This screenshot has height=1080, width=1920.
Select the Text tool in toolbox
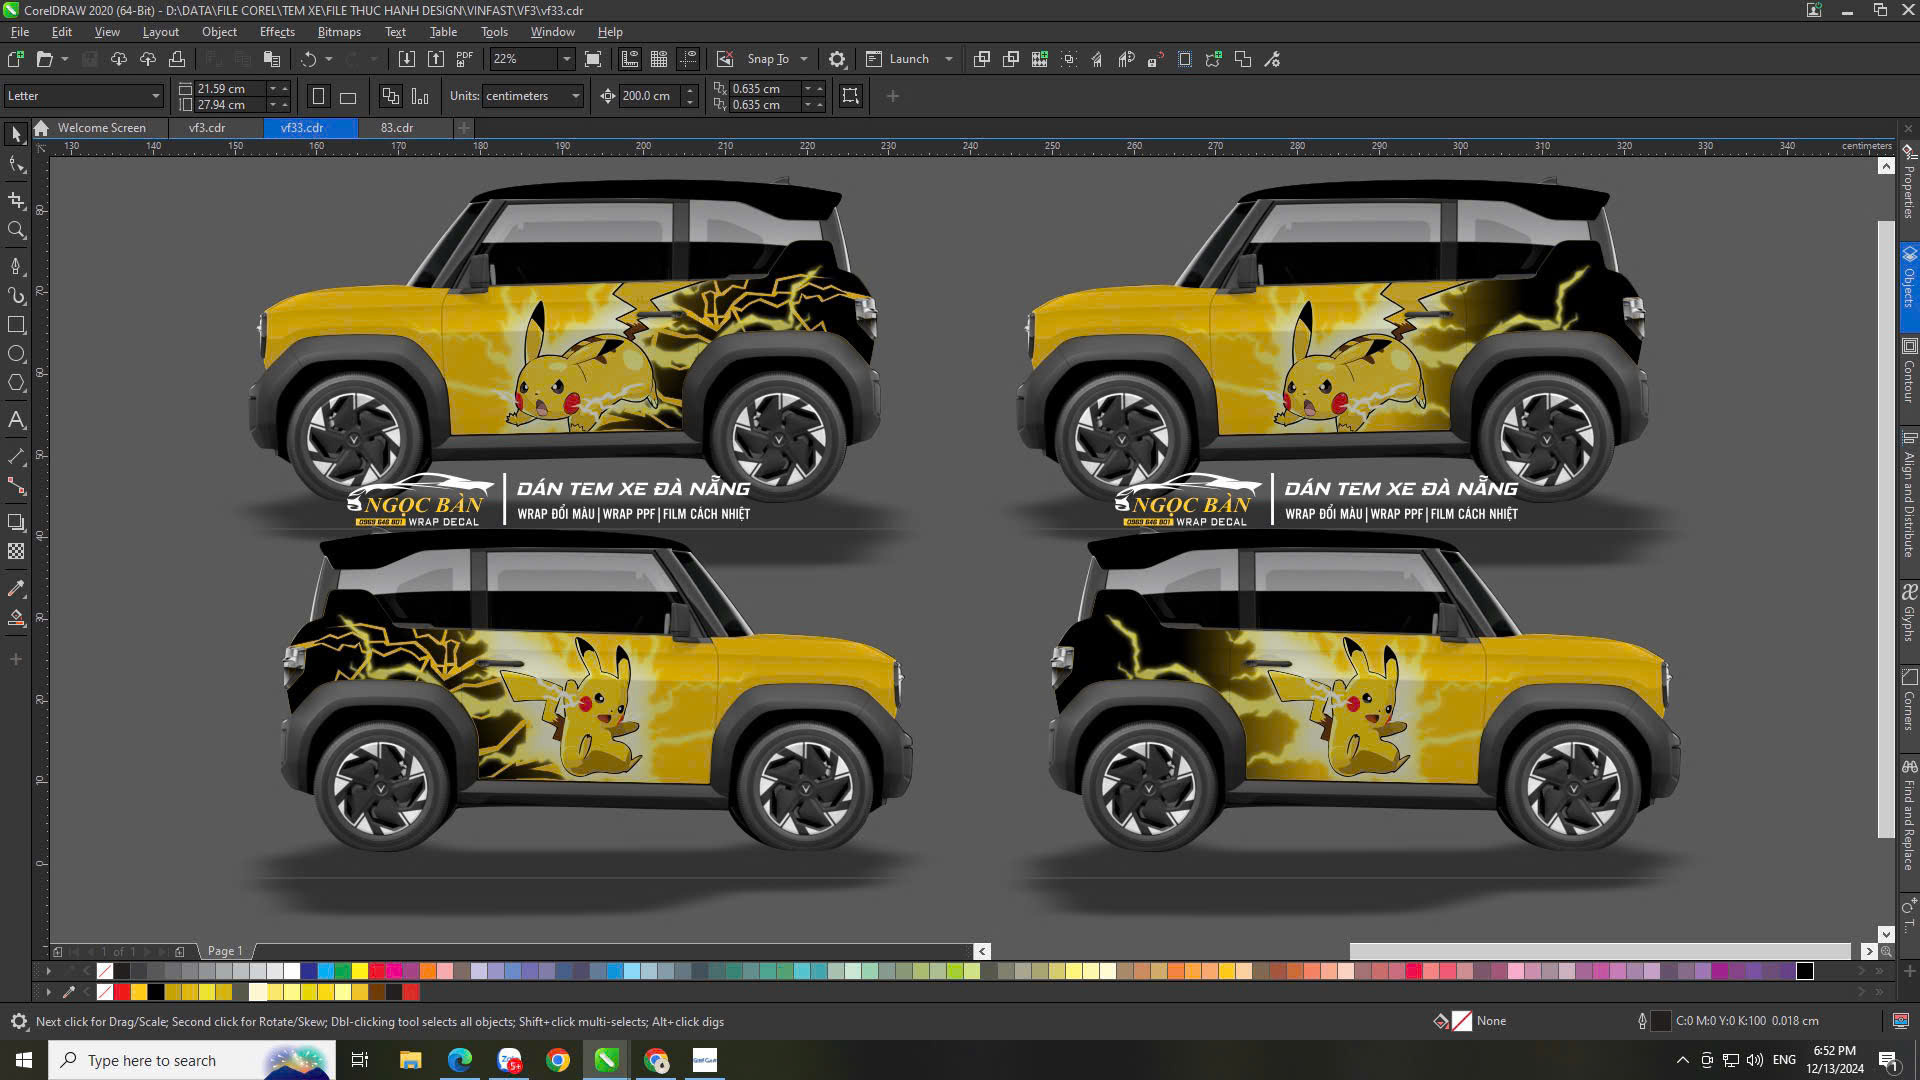coord(16,420)
